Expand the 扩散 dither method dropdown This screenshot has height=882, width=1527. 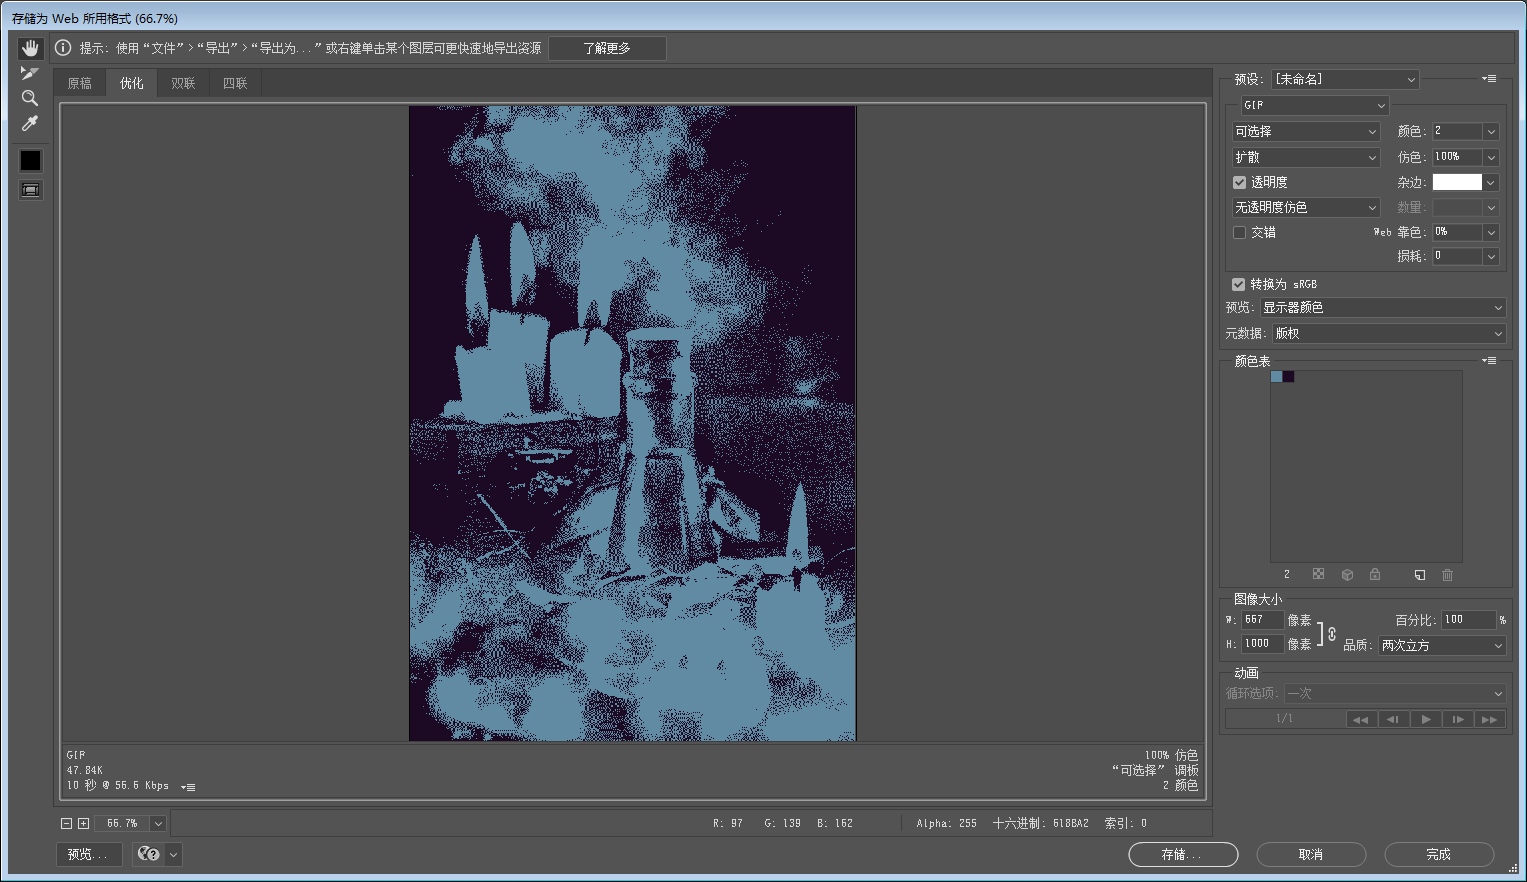tap(1306, 158)
